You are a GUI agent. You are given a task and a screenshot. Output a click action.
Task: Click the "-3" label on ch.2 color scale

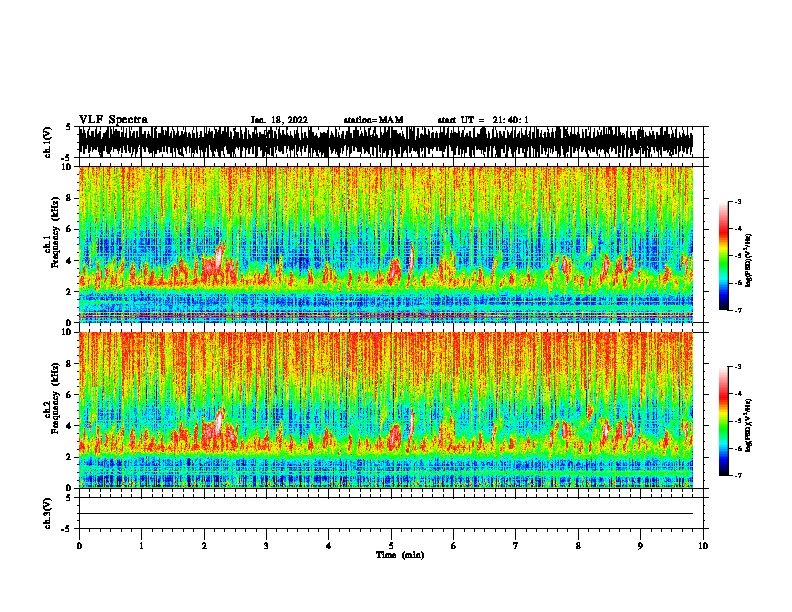pos(737,367)
